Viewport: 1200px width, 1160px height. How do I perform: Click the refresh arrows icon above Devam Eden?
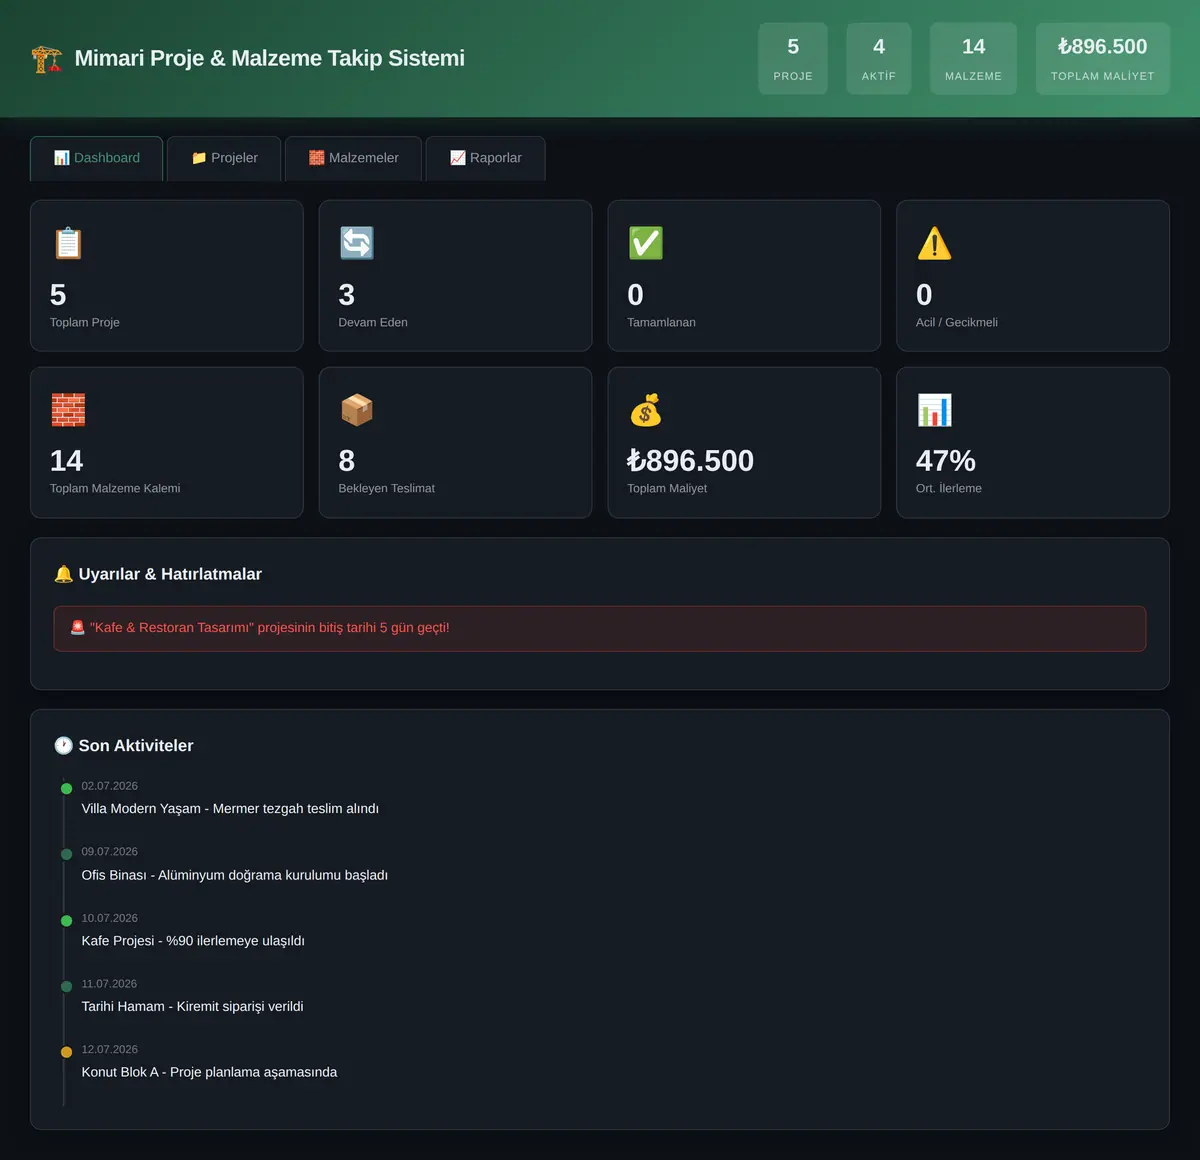[357, 243]
